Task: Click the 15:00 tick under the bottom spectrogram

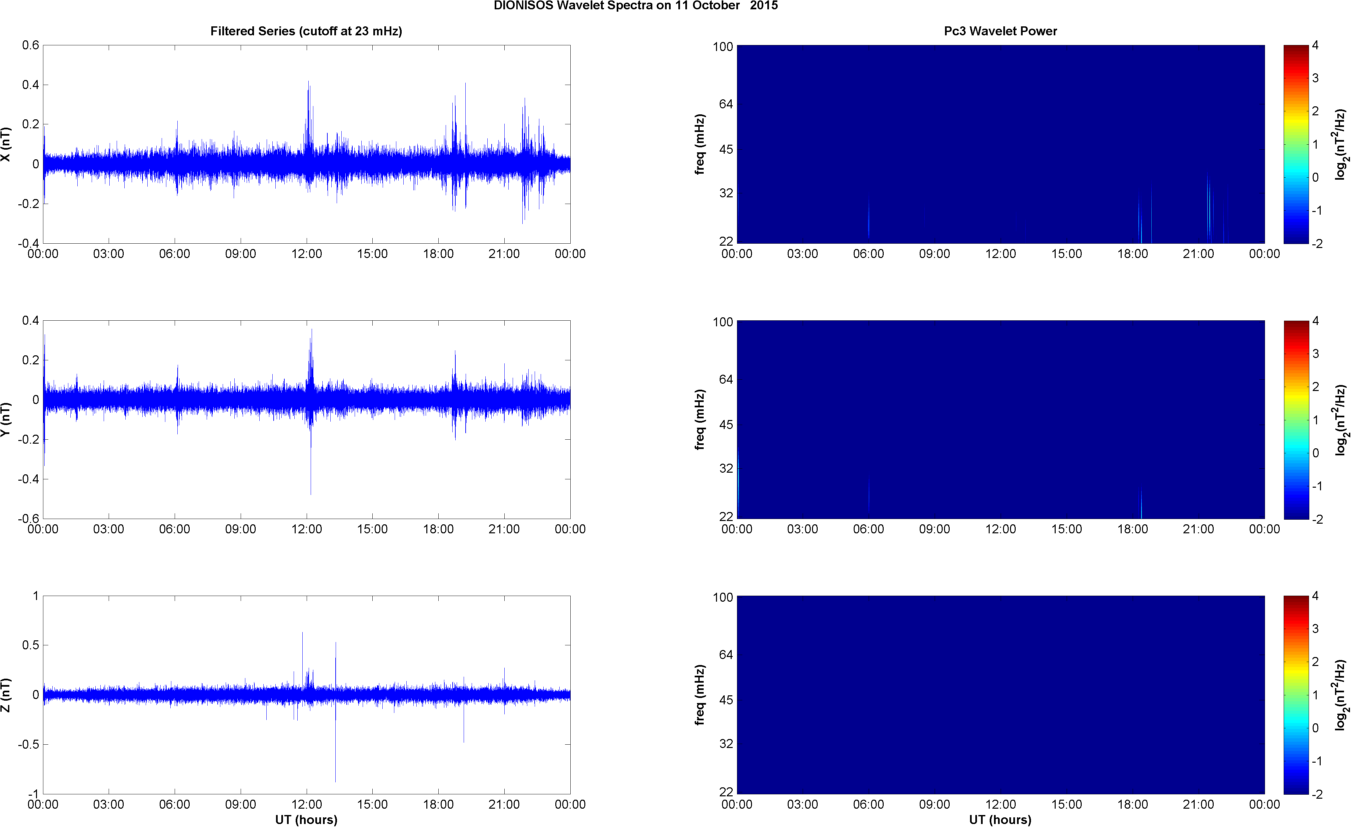Action: [x=1066, y=805]
